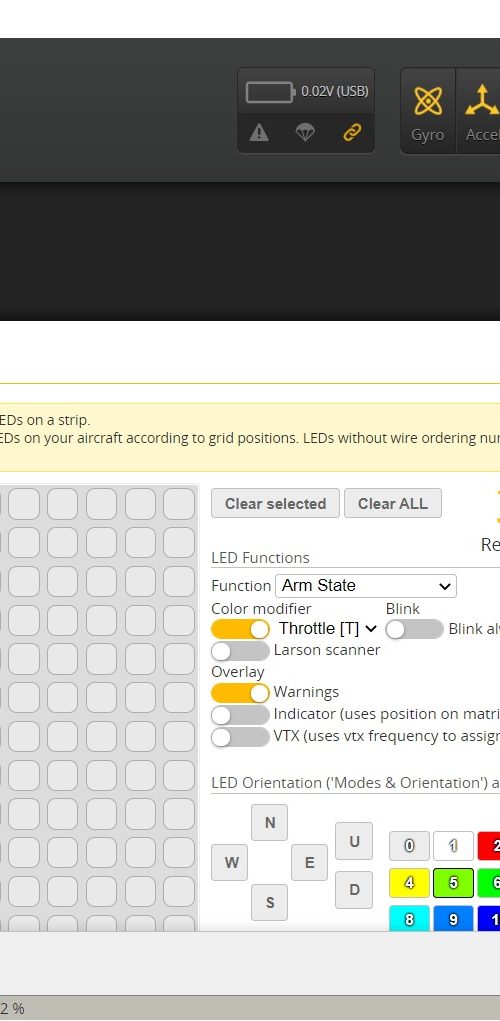
Task: Enable the Larson scanner toggle
Action: [240, 651]
